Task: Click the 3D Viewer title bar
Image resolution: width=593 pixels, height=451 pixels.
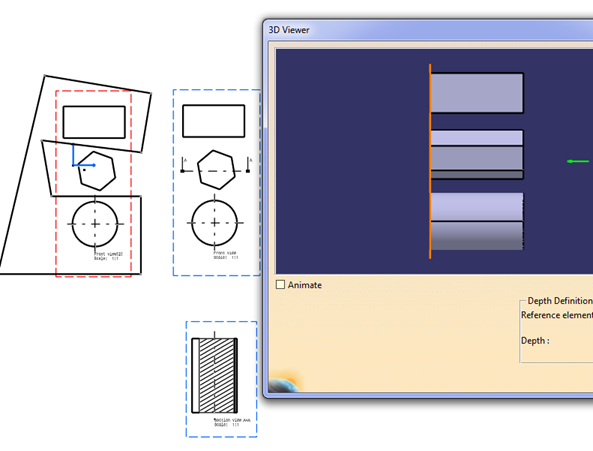Action: (429, 30)
